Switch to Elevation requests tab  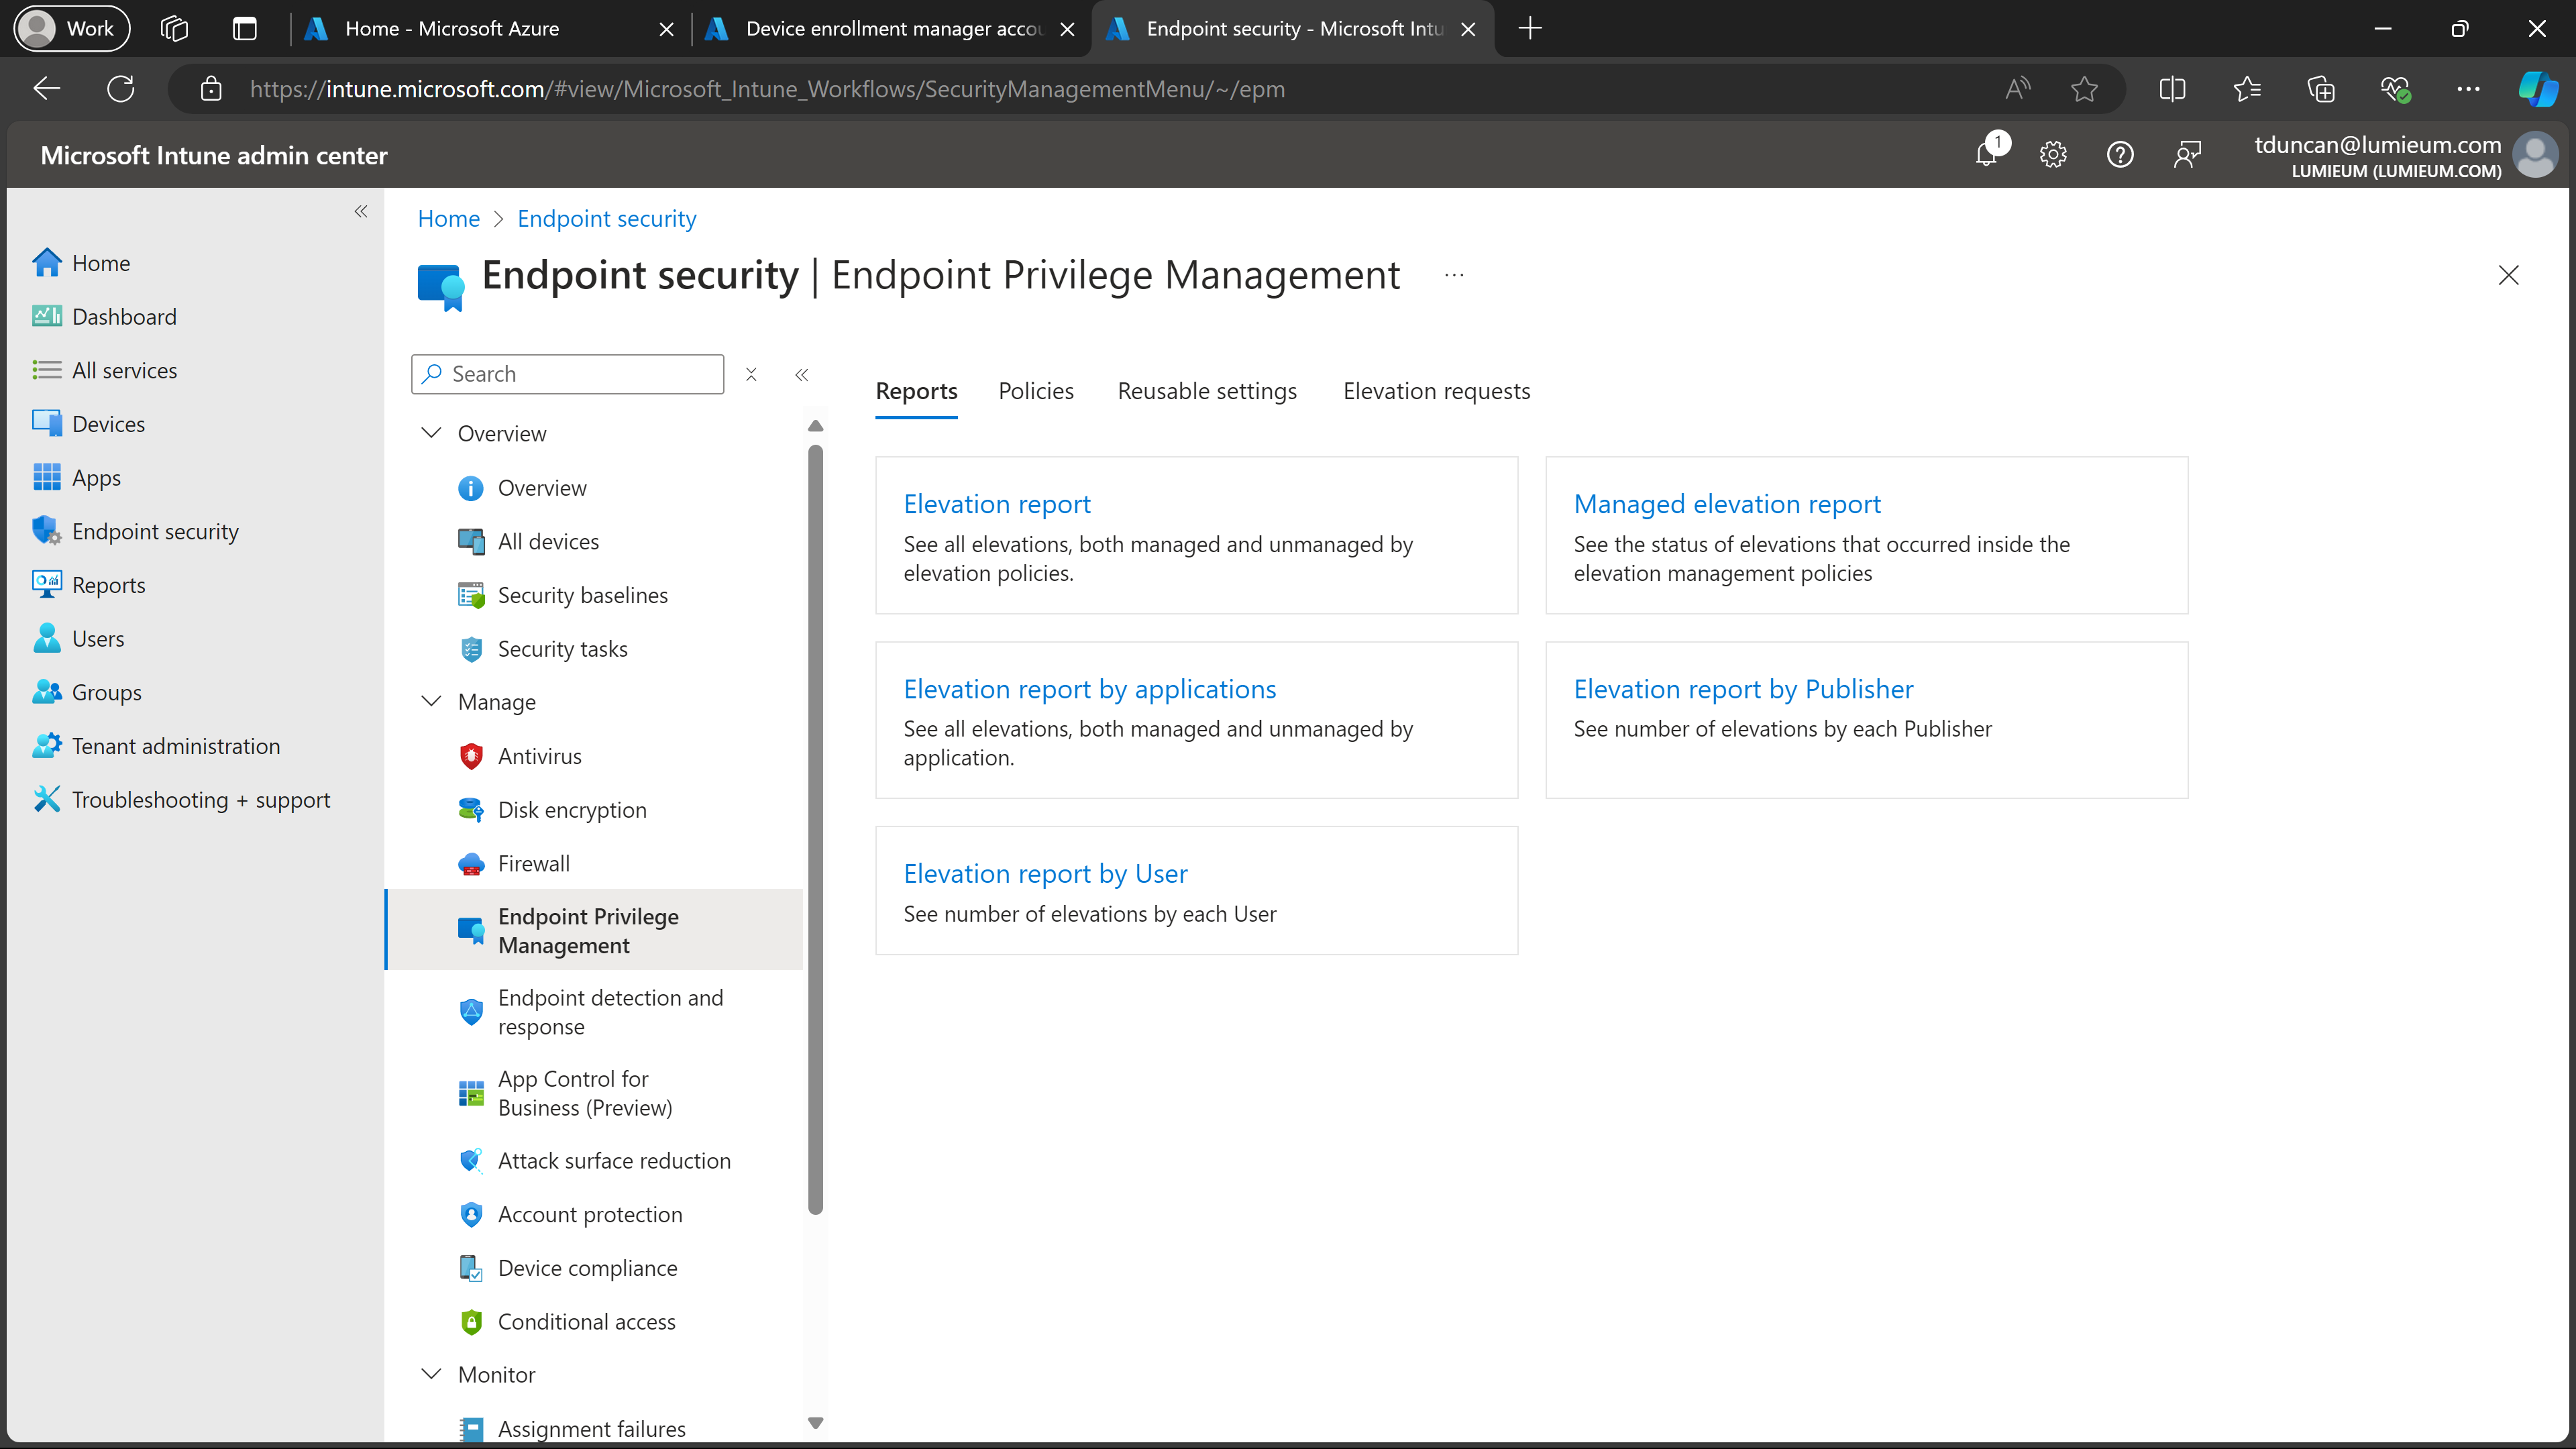tap(1436, 391)
